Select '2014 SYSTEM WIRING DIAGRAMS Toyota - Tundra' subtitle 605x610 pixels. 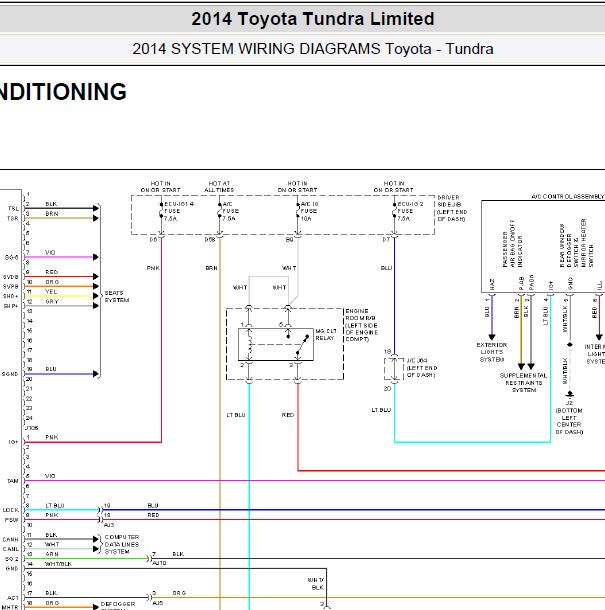coord(313,49)
